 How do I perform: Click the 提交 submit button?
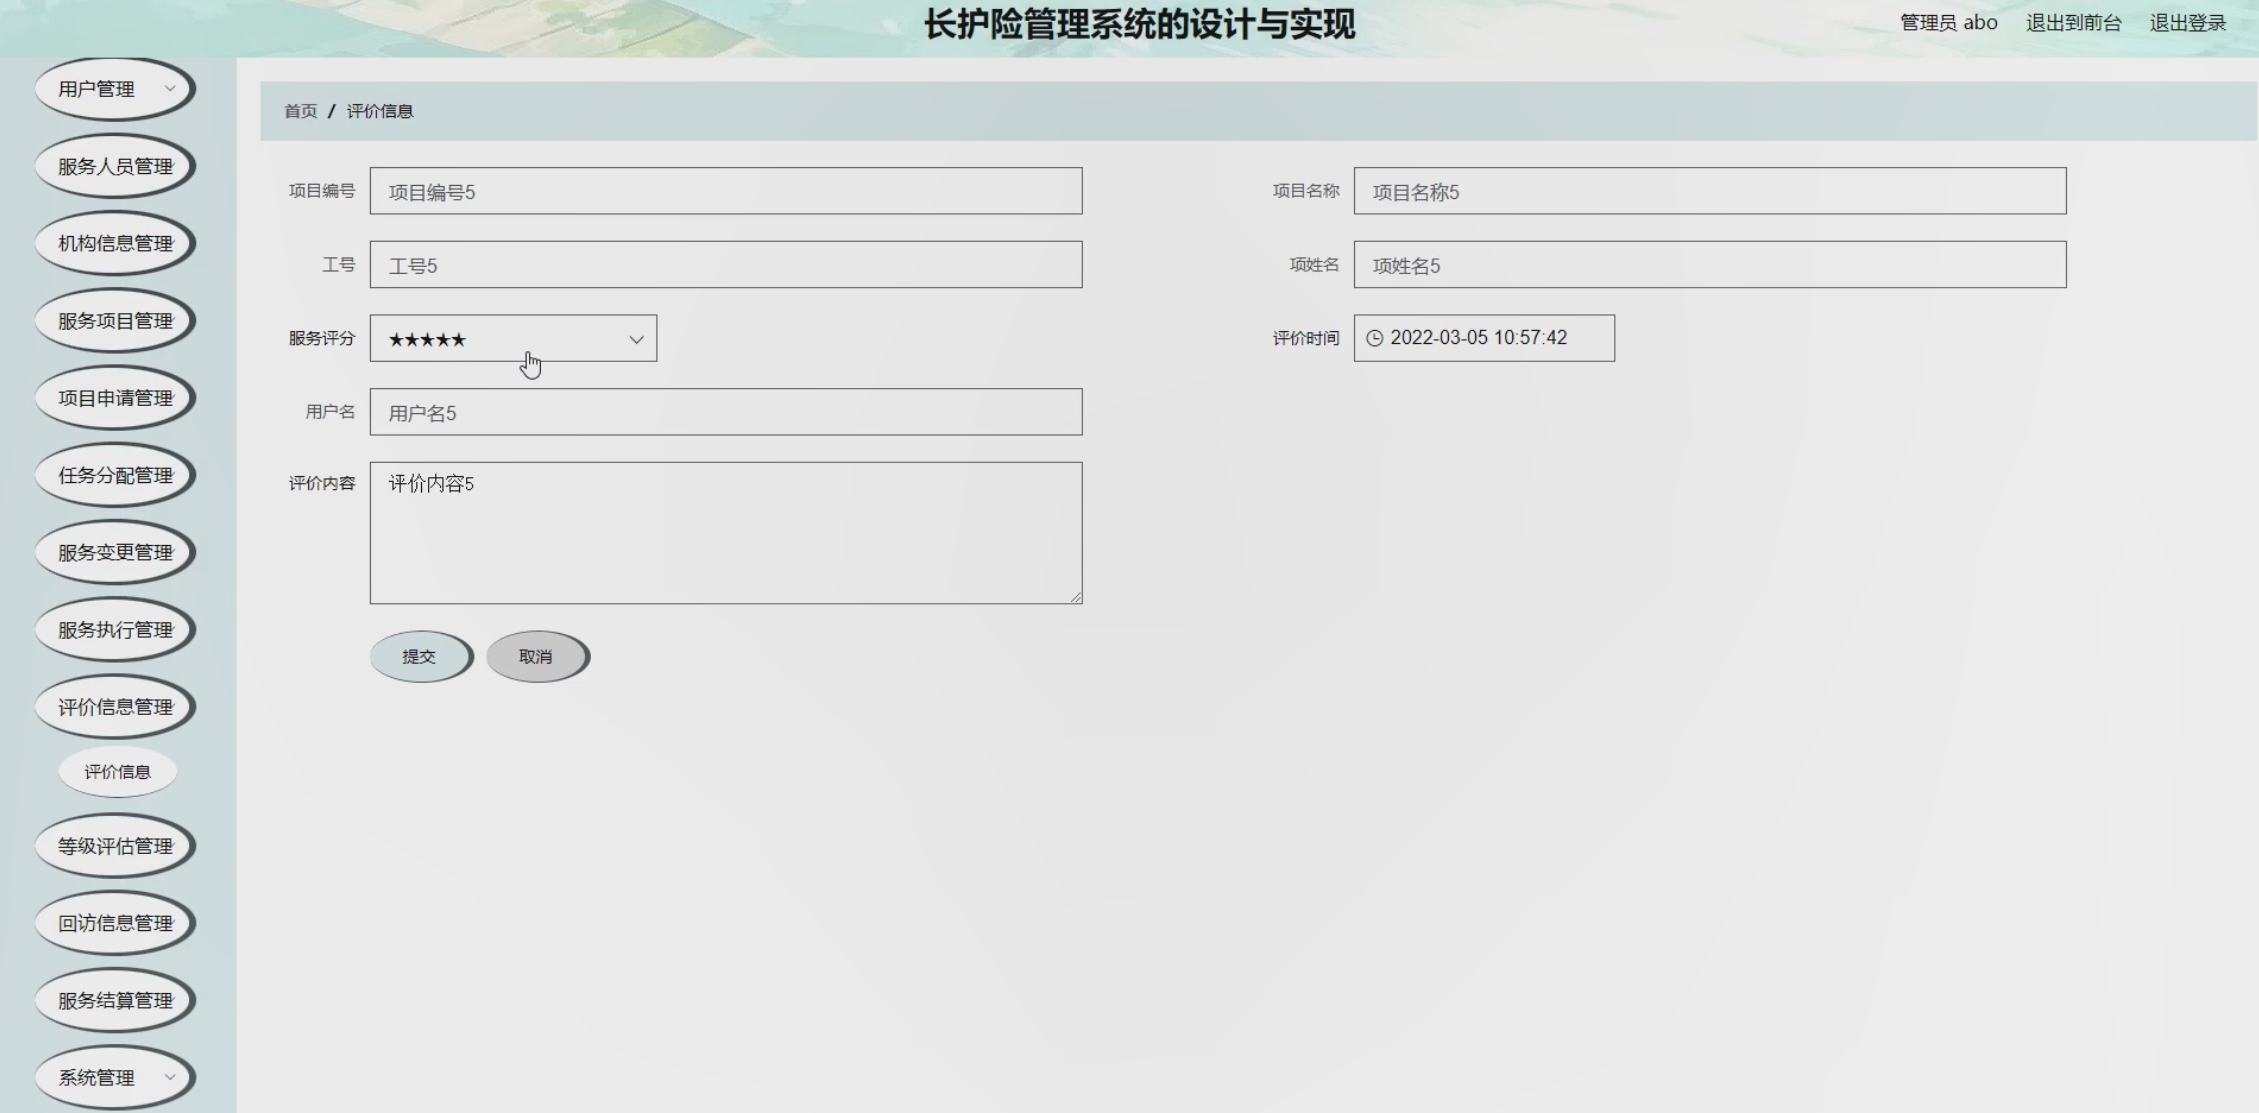pos(420,656)
